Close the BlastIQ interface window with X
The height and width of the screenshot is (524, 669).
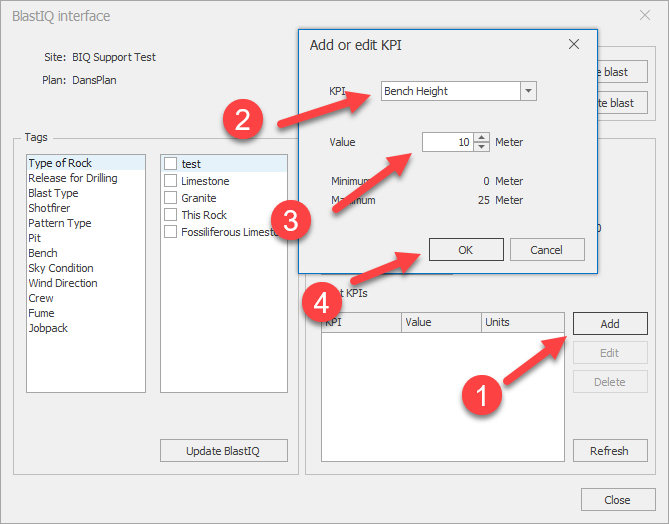[645, 15]
